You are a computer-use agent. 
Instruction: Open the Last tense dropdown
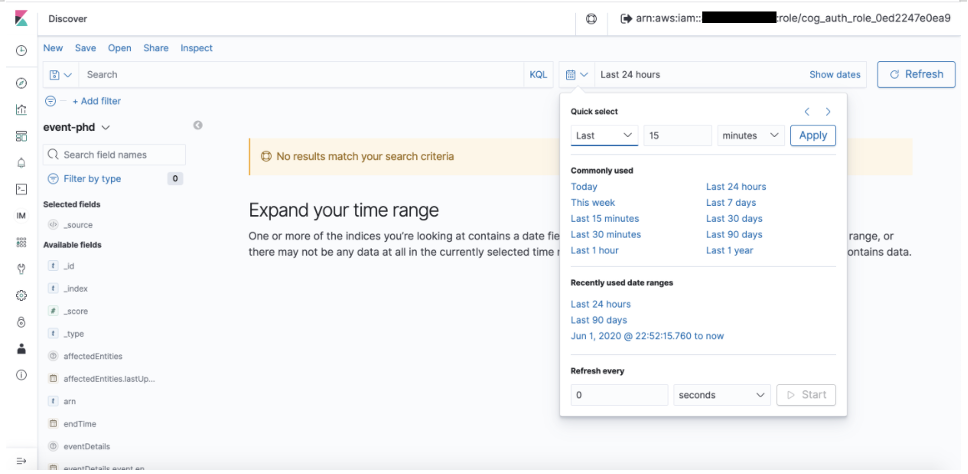click(x=604, y=135)
